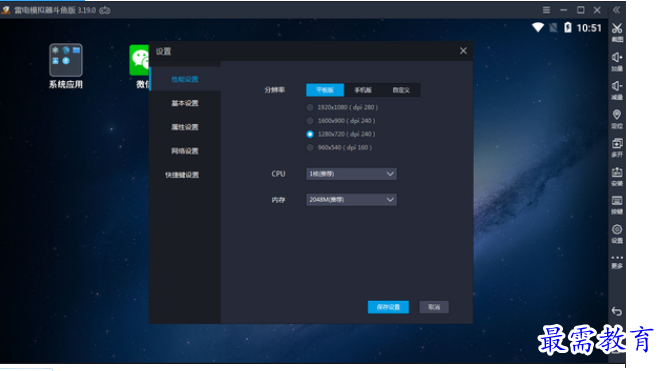The width and height of the screenshot is (662, 371).
Task: Click the 保存设置 save settings button
Action: coord(388,307)
